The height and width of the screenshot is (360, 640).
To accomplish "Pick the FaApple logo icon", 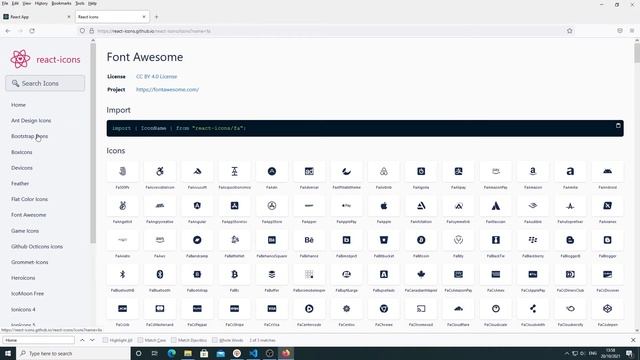I will 384,206.
